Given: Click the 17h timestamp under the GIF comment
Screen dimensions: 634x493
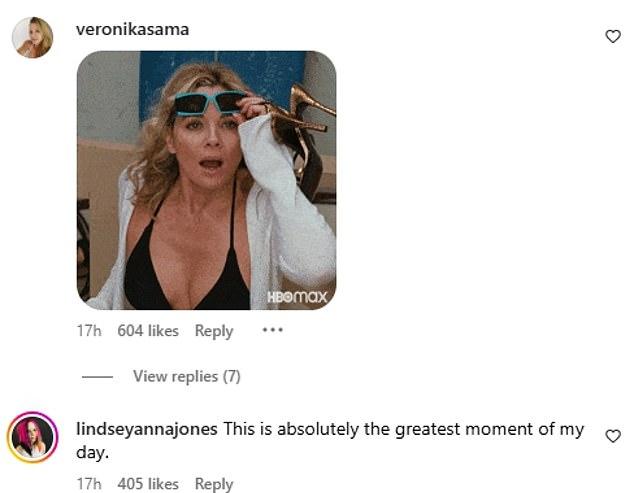Looking at the screenshot, I should pos(89,331).
